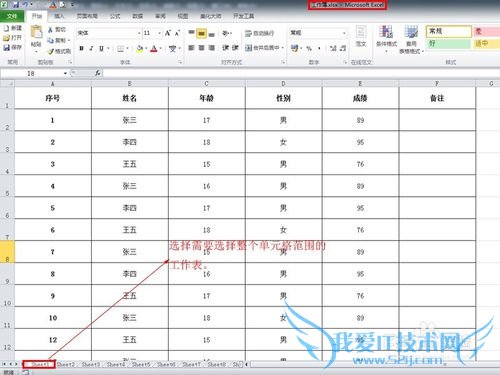This screenshot has height=375, width=500.
Task: Click the Paste clipboard icon
Action: coord(36,32)
